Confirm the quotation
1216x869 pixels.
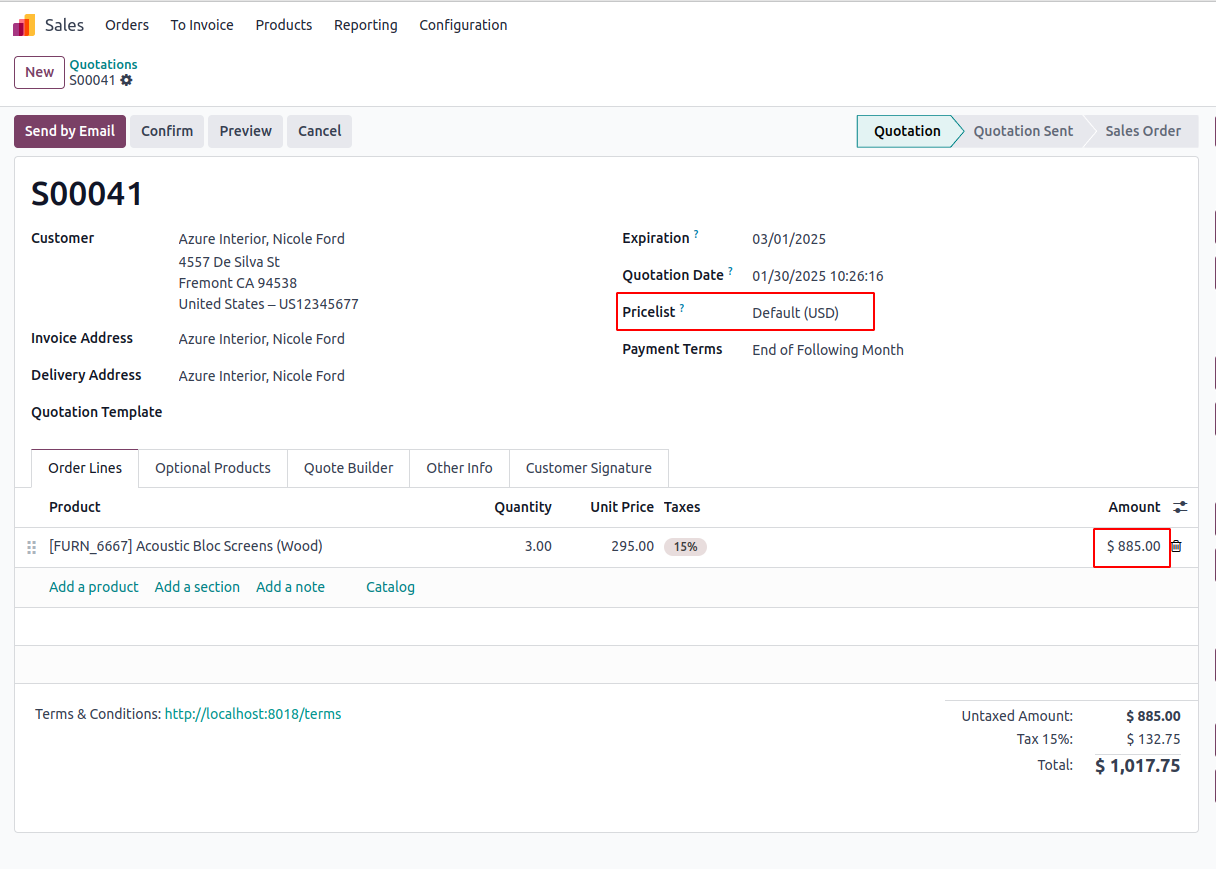[x=167, y=131]
